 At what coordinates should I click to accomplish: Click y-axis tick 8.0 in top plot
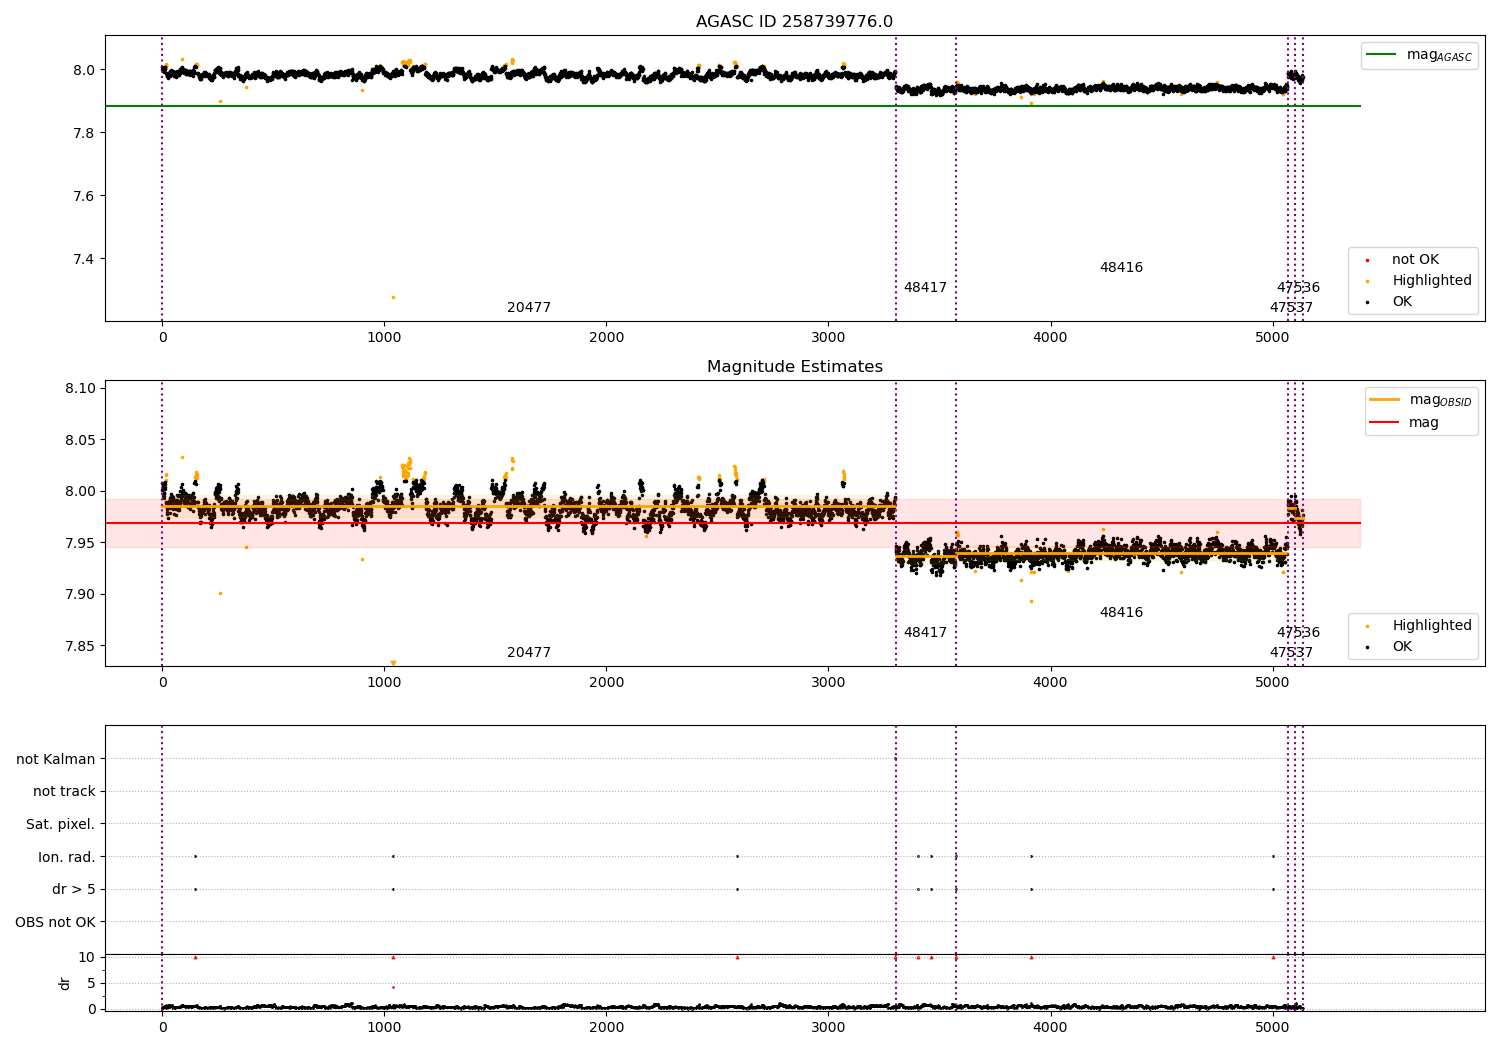click(82, 70)
